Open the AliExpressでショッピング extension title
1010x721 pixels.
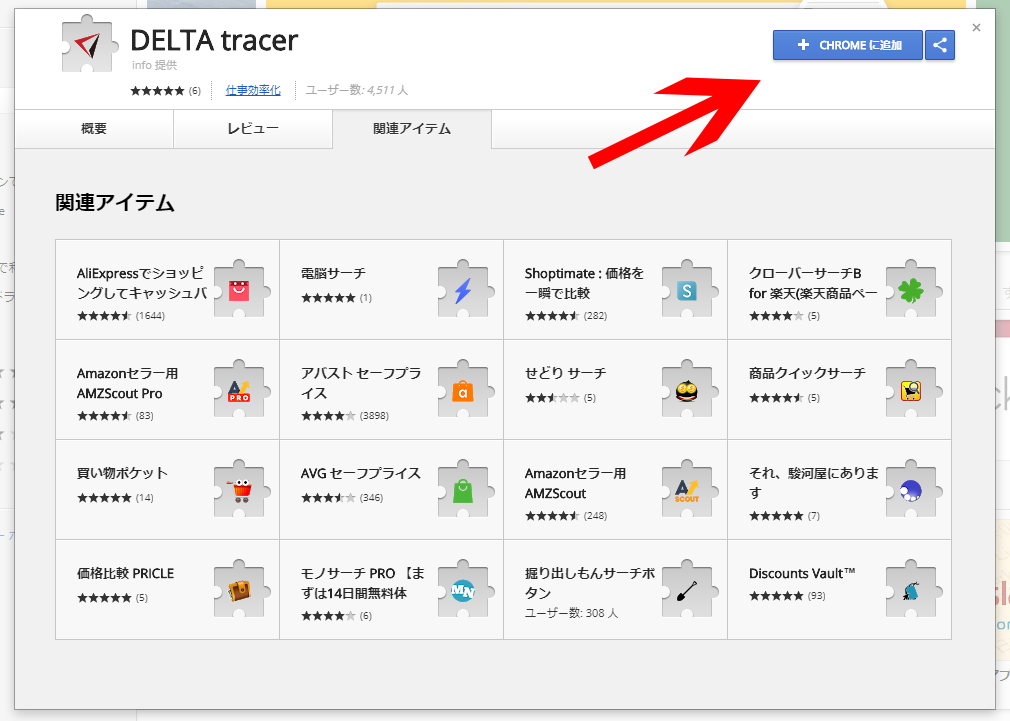click(142, 283)
